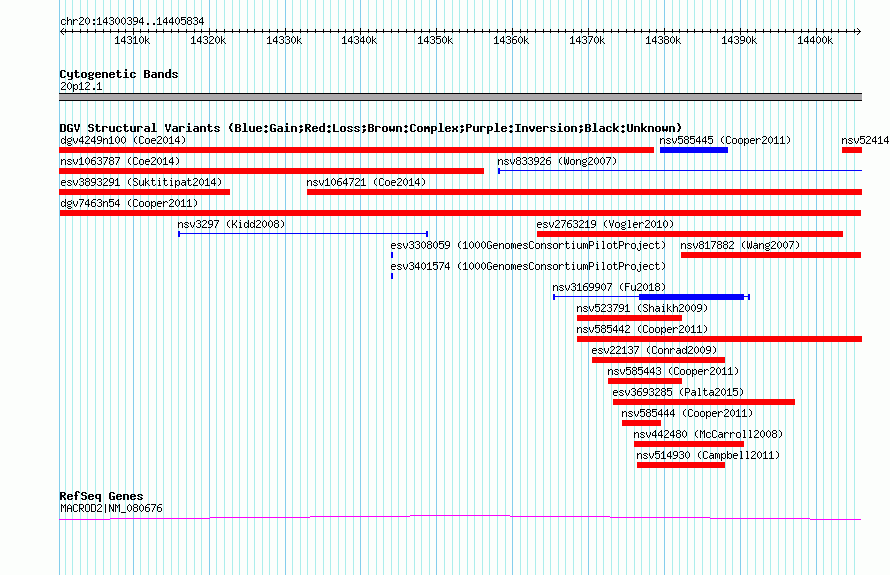The image size is (890, 575).
Task: Click the 14360k ruler tick label
Action: [x=511, y=40]
